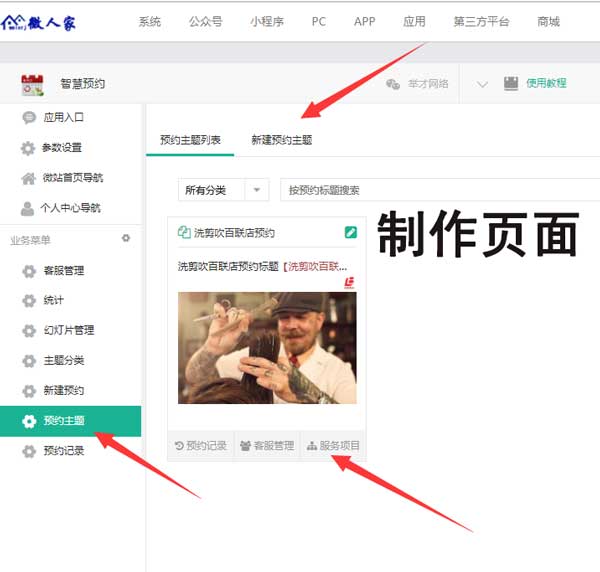Click the tutorial book icon
The image size is (600, 572).
[x=511, y=83]
